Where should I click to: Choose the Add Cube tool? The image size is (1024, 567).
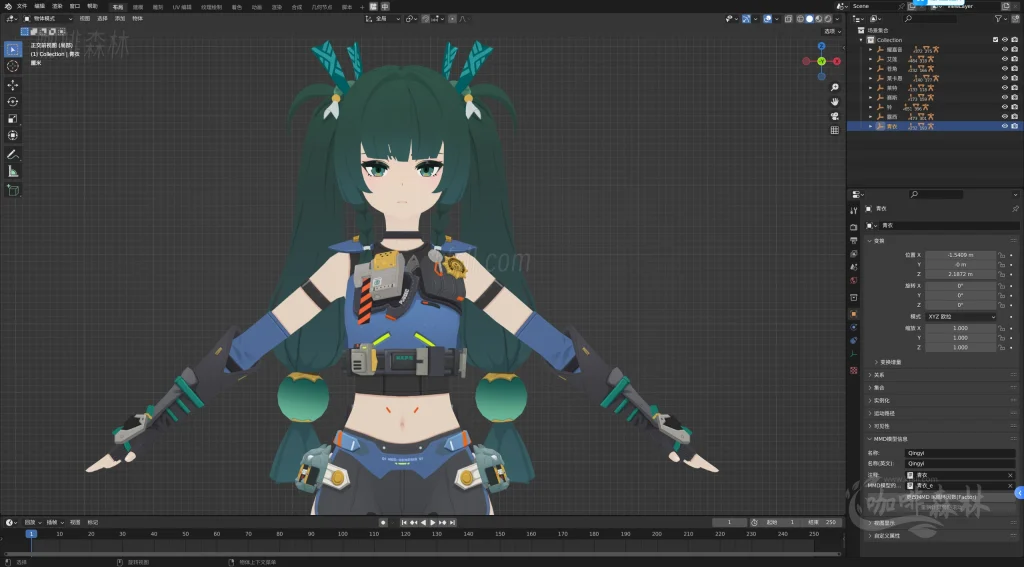12,190
